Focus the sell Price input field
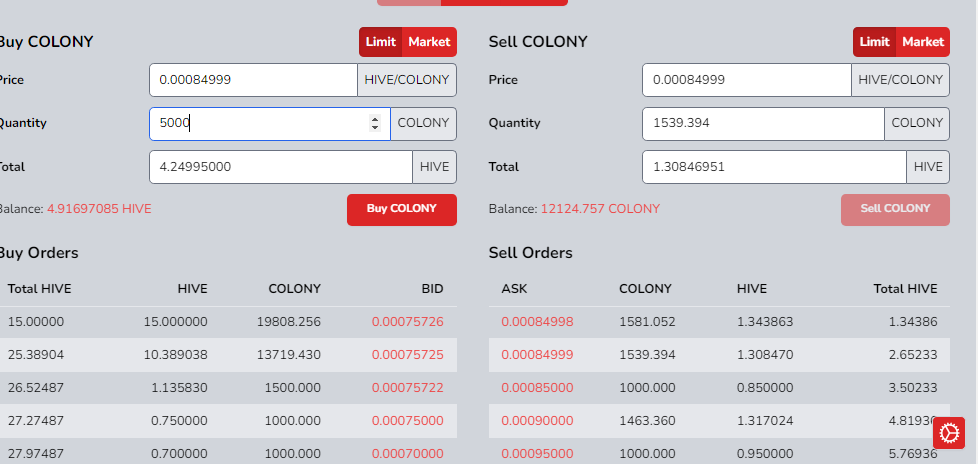This screenshot has width=978, height=464. [746, 80]
